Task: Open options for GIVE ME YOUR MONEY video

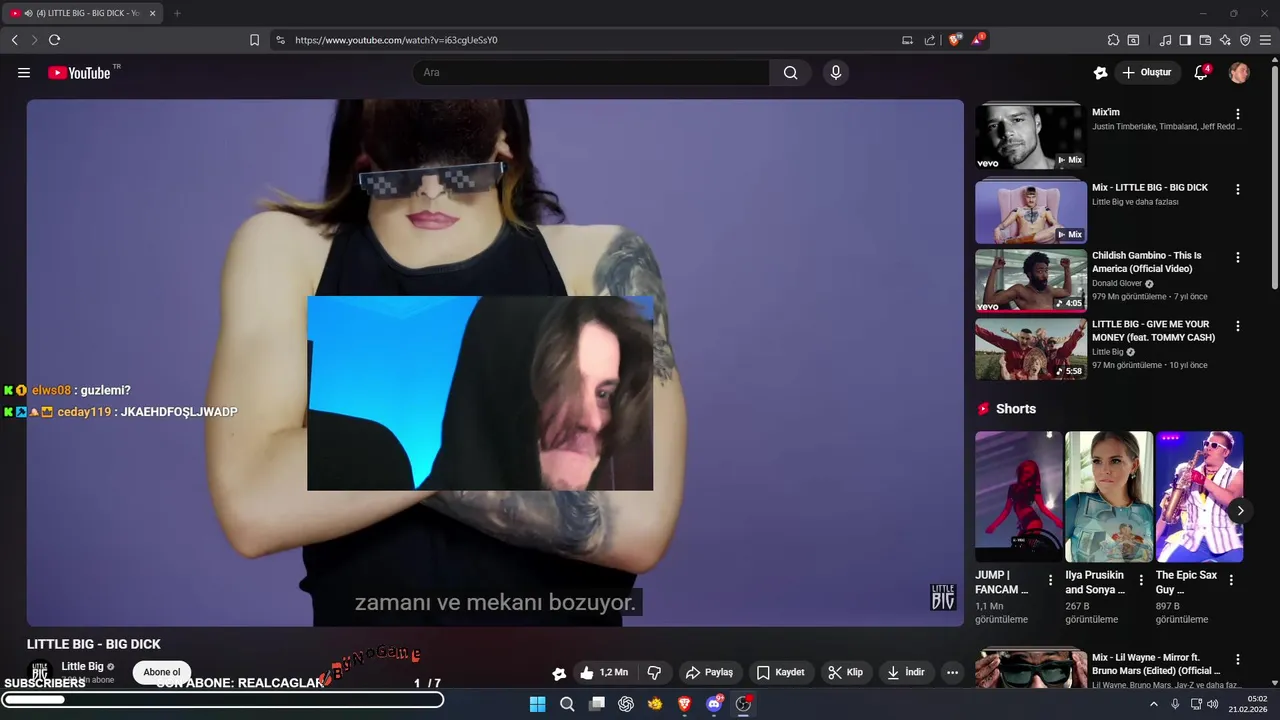Action: pyautogui.click(x=1238, y=326)
